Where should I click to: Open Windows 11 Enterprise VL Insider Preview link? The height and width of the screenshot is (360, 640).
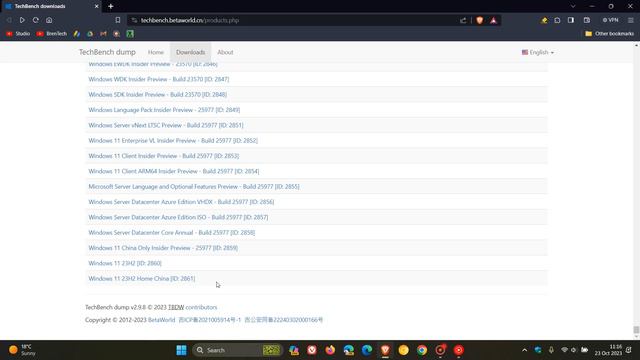(173, 140)
